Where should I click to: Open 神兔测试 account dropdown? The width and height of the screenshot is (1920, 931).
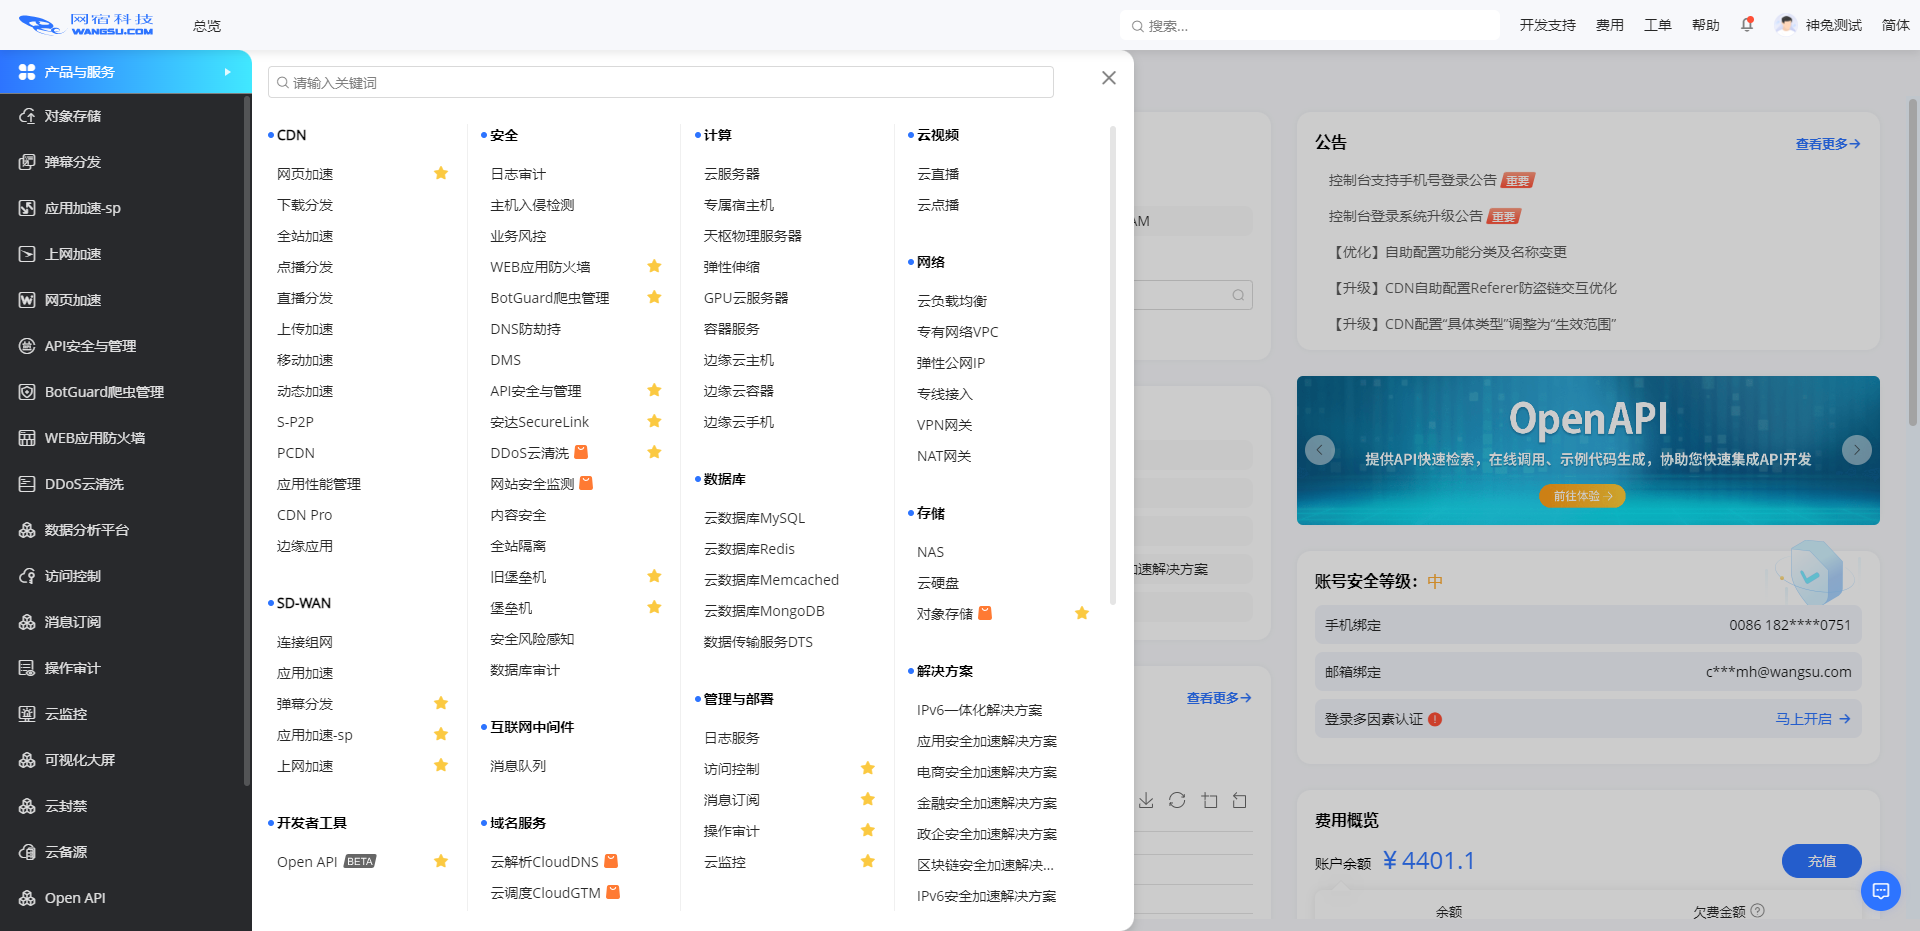1833,25
